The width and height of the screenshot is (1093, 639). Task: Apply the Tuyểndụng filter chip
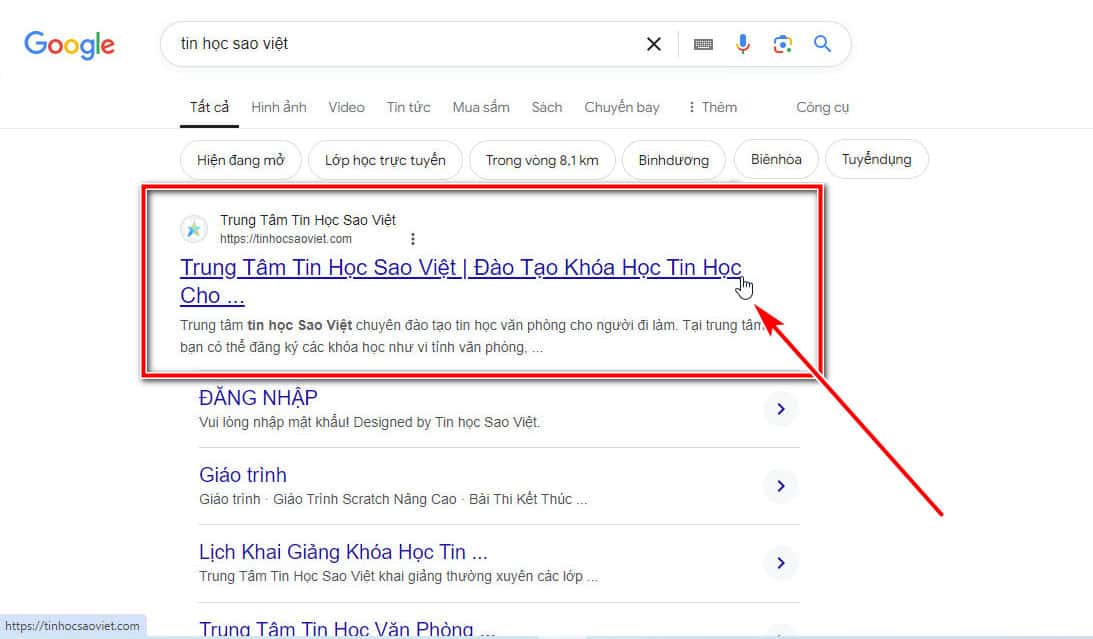pyautogui.click(x=876, y=160)
